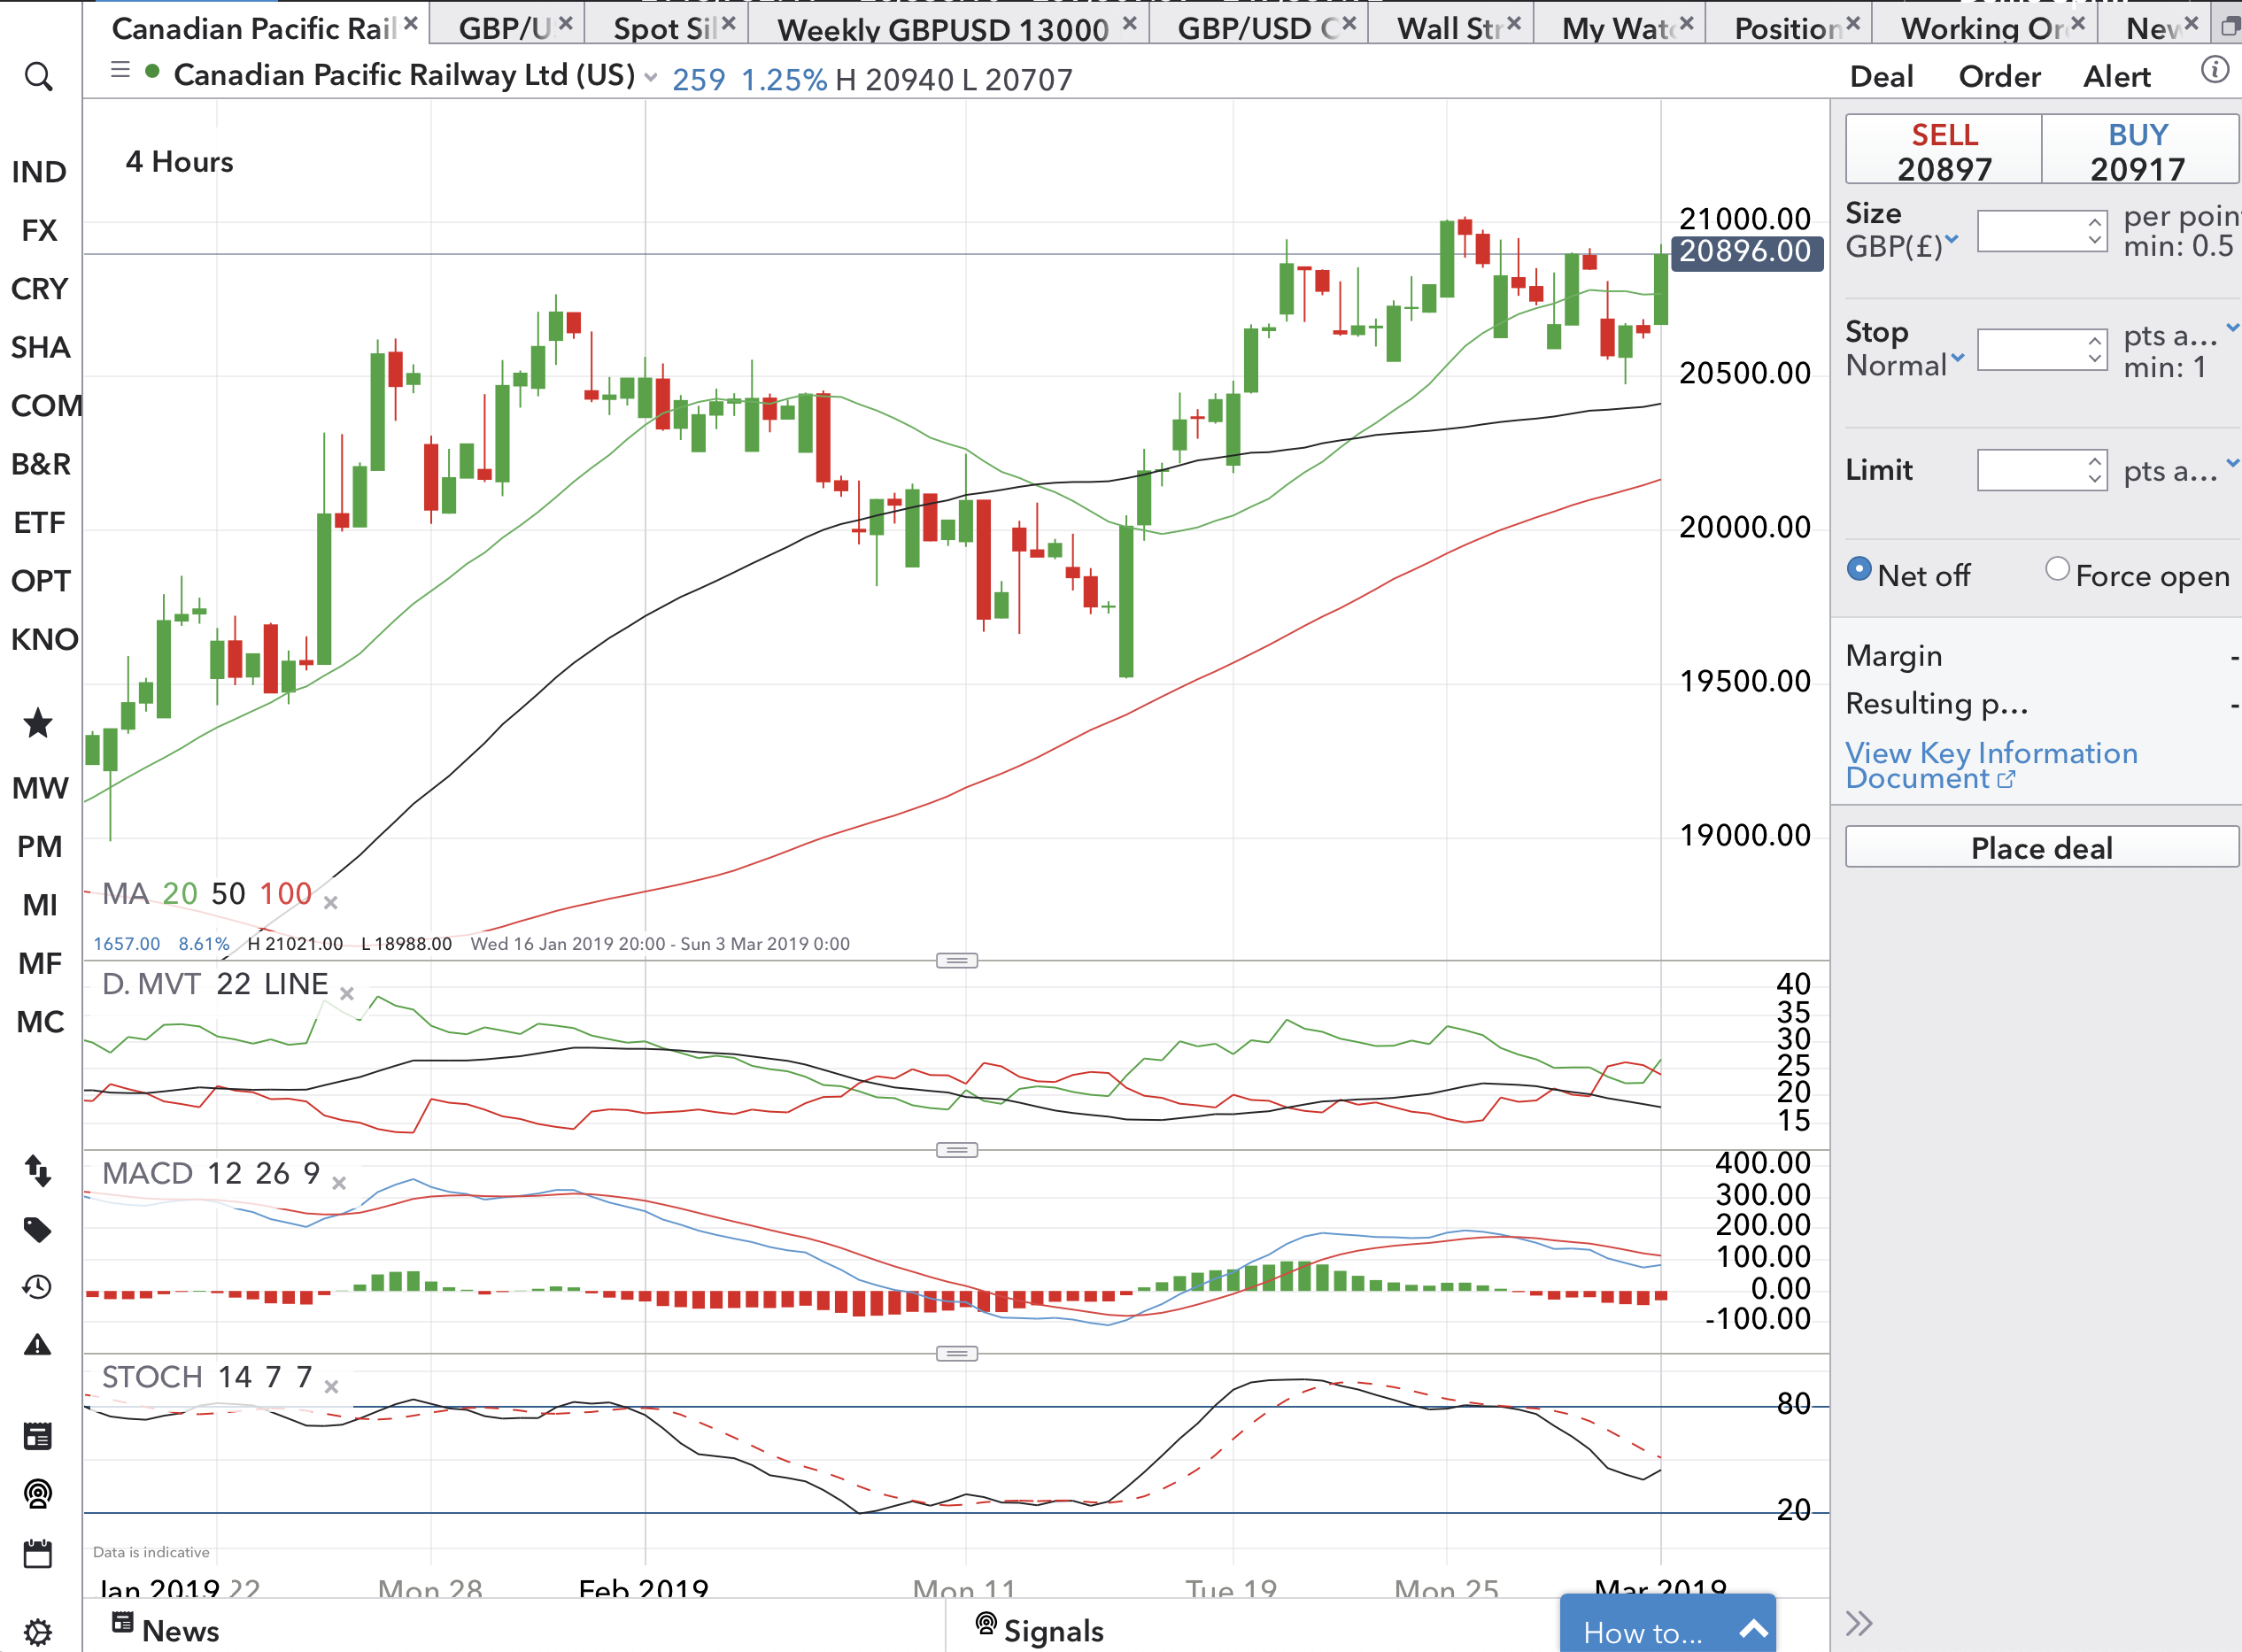Click the info icon next to Alert
The width and height of the screenshot is (2242, 1652).
(2215, 70)
